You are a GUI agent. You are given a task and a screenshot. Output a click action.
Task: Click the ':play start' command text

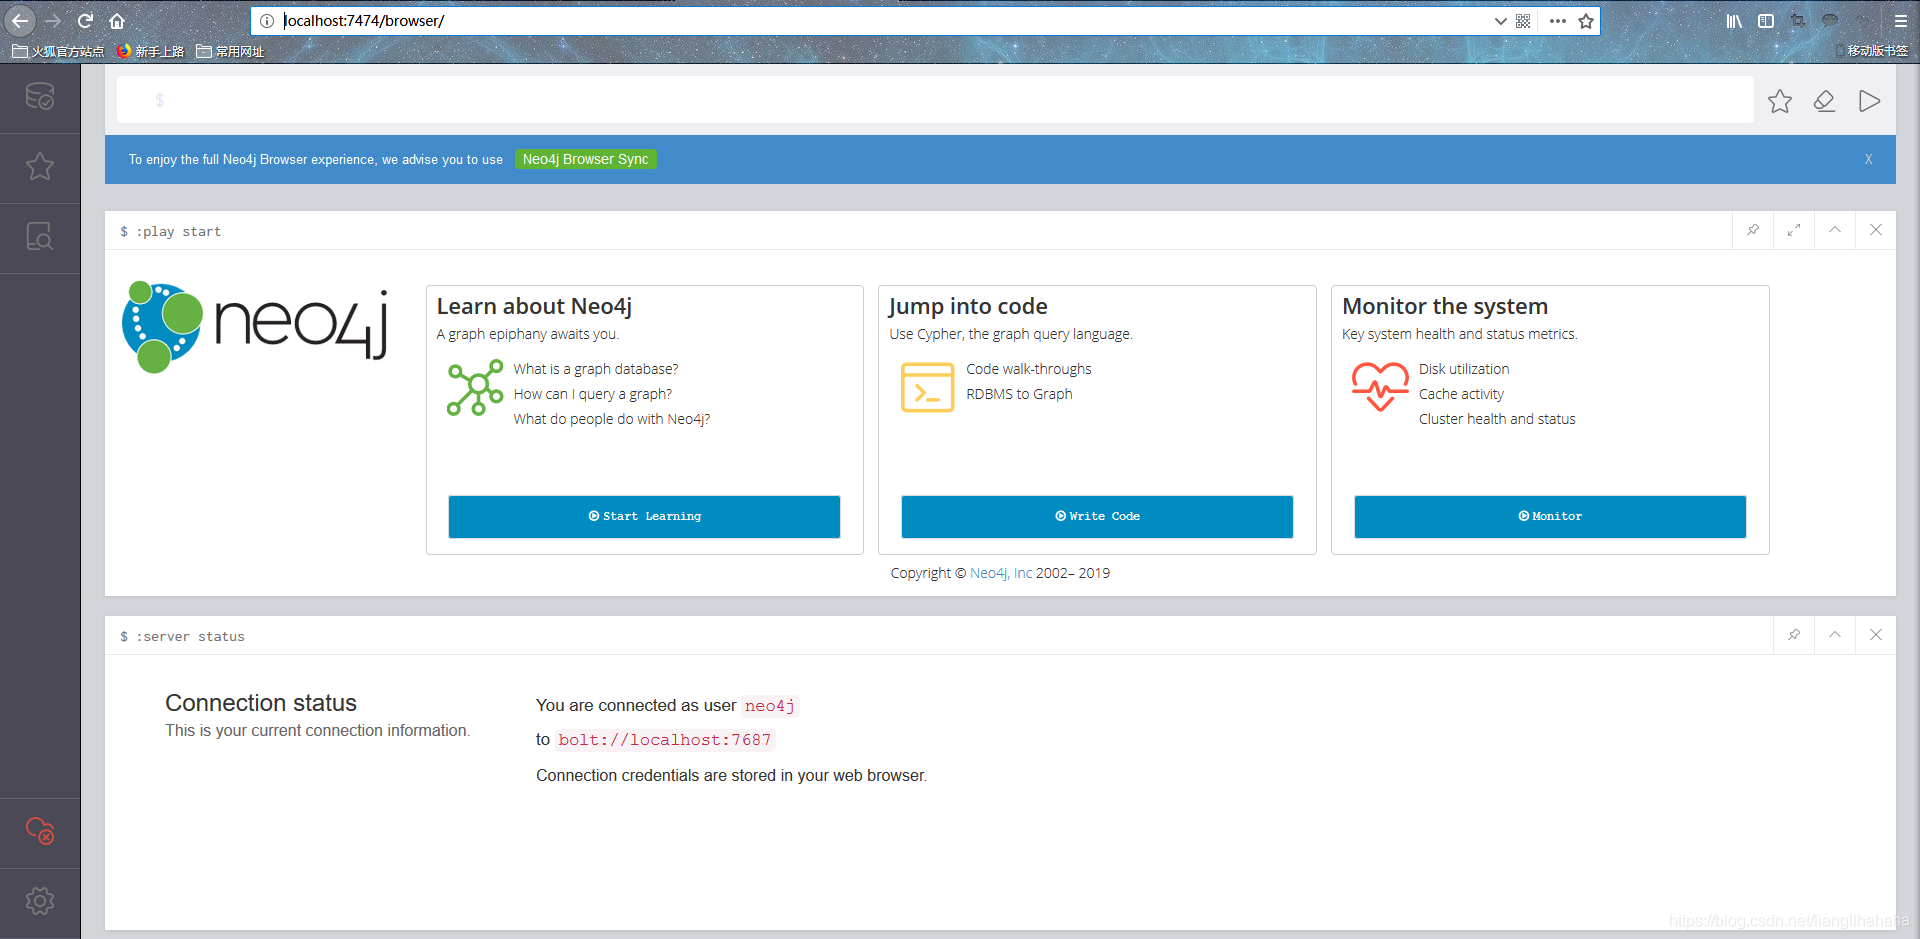[x=179, y=231]
